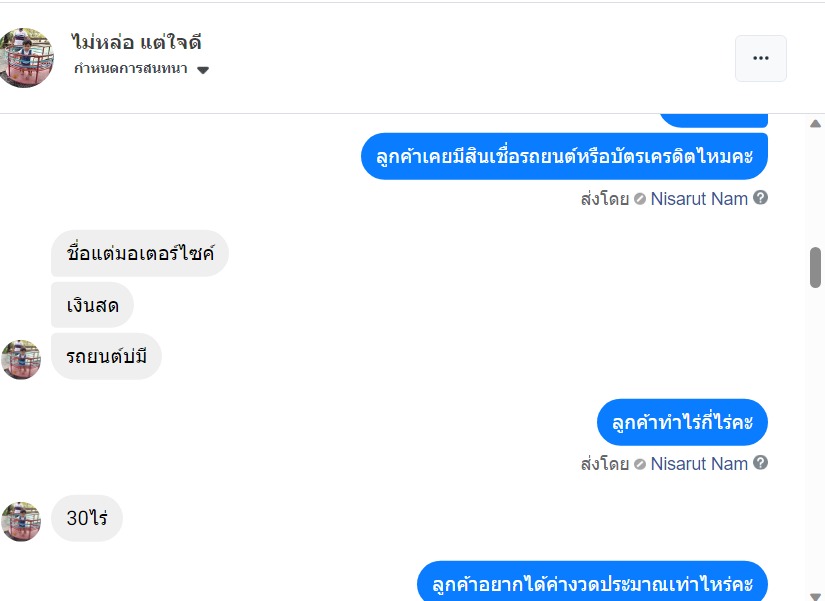Click the small icon before the lower Nisarut Nam
825x601 pixels.
(x=640, y=464)
